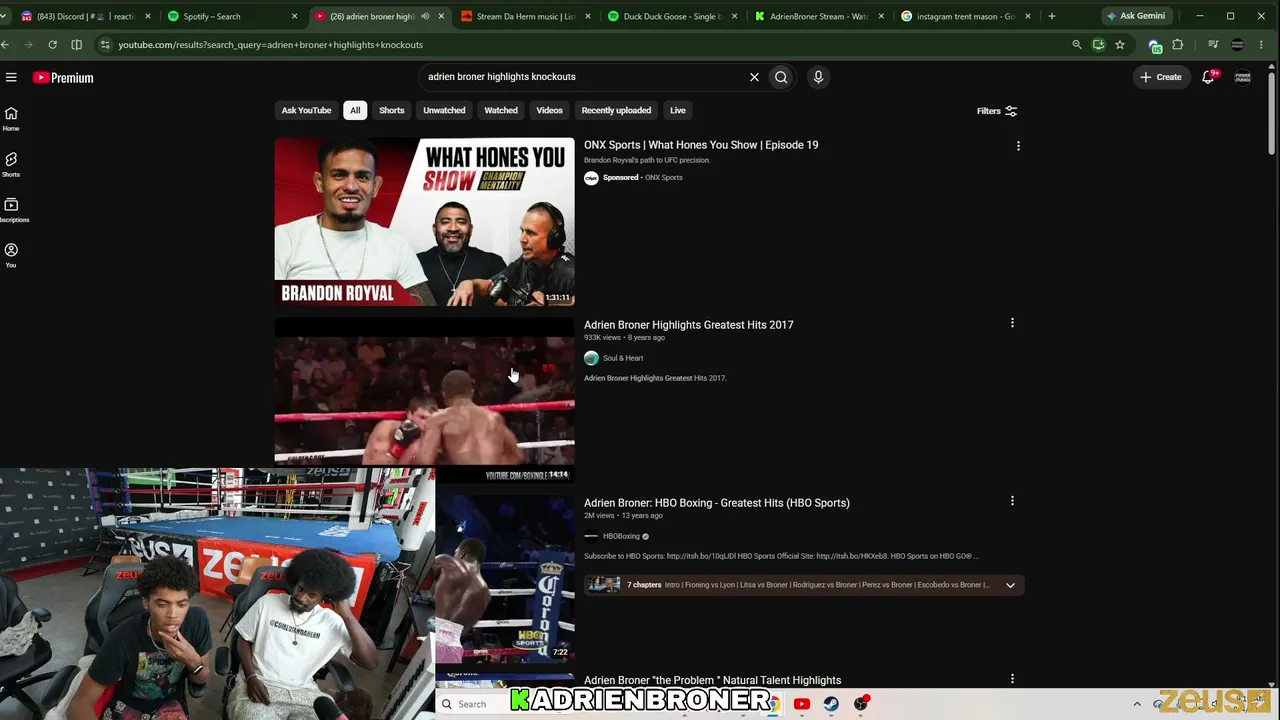
Task: Open the You sidebar section
Action: coord(11,255)
